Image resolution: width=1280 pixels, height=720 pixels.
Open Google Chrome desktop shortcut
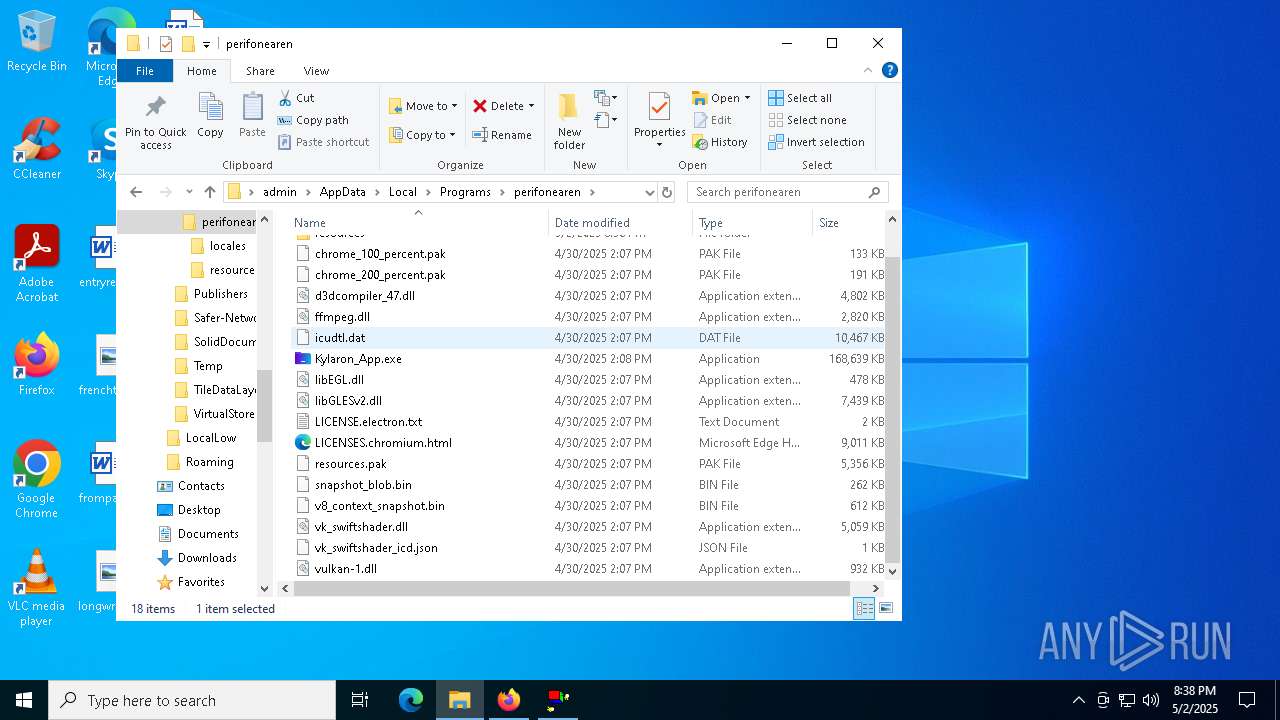(36, 480)
